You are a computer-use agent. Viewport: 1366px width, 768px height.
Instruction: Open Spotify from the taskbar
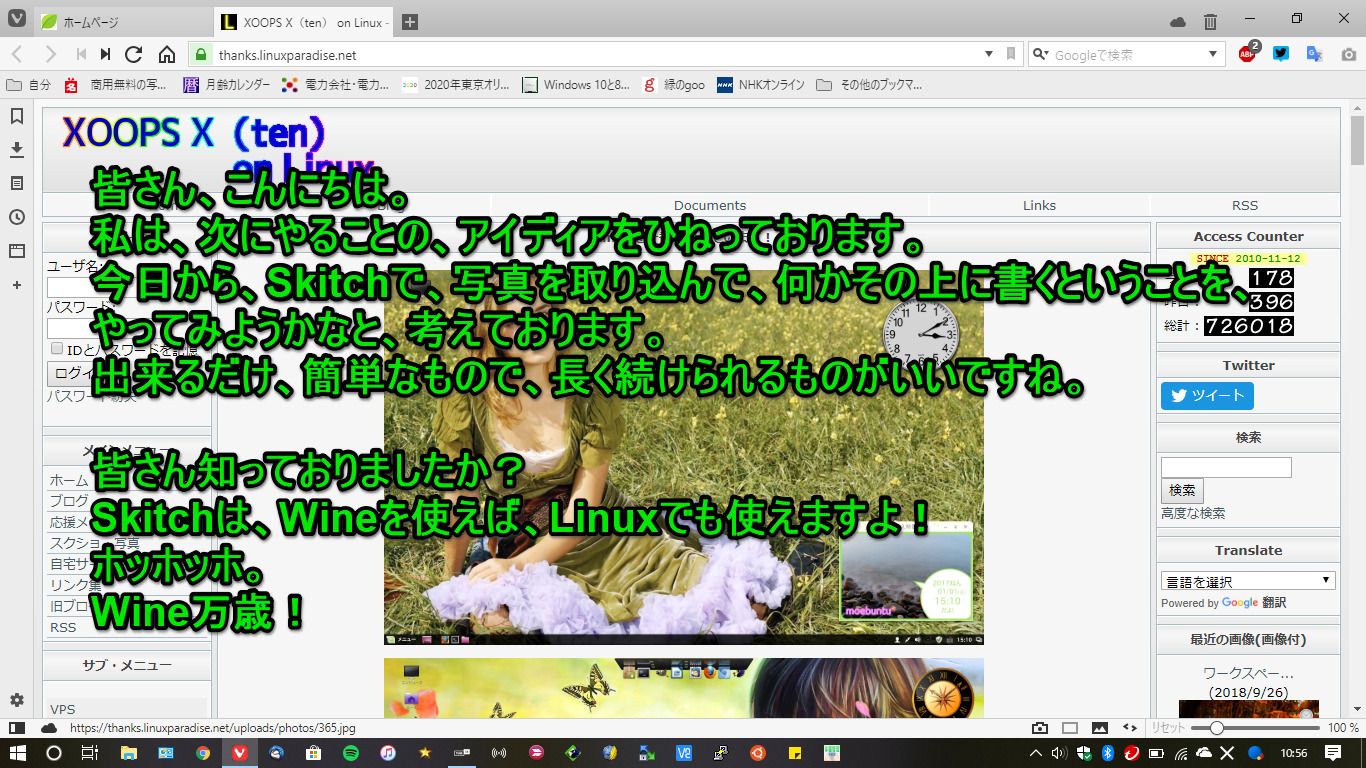tap(350, 753)
